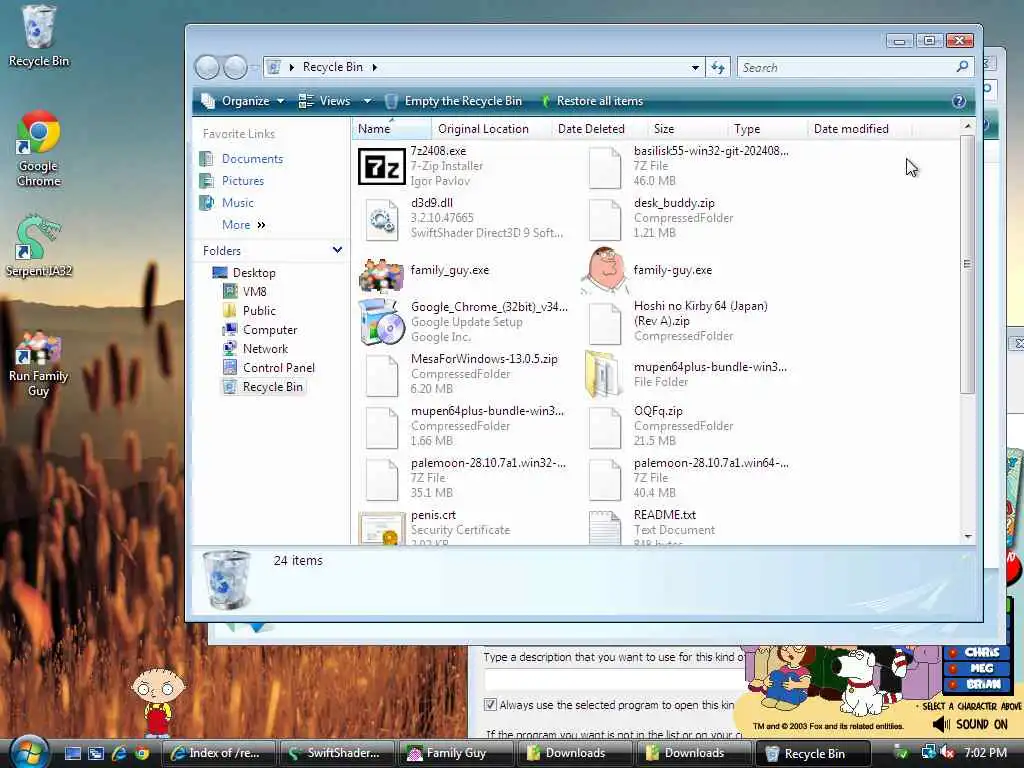The image size is (1024, 768).
Task: Sort by Date modified column header
Action: 859,129
